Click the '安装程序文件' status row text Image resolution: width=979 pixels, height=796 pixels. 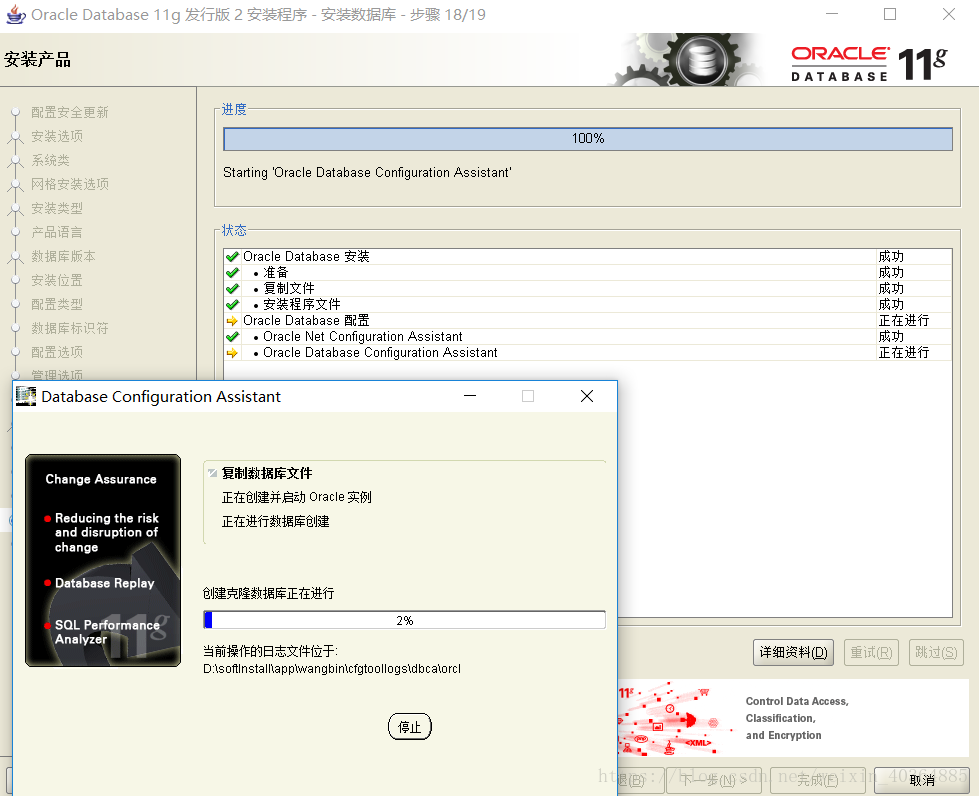coord(302,305)
